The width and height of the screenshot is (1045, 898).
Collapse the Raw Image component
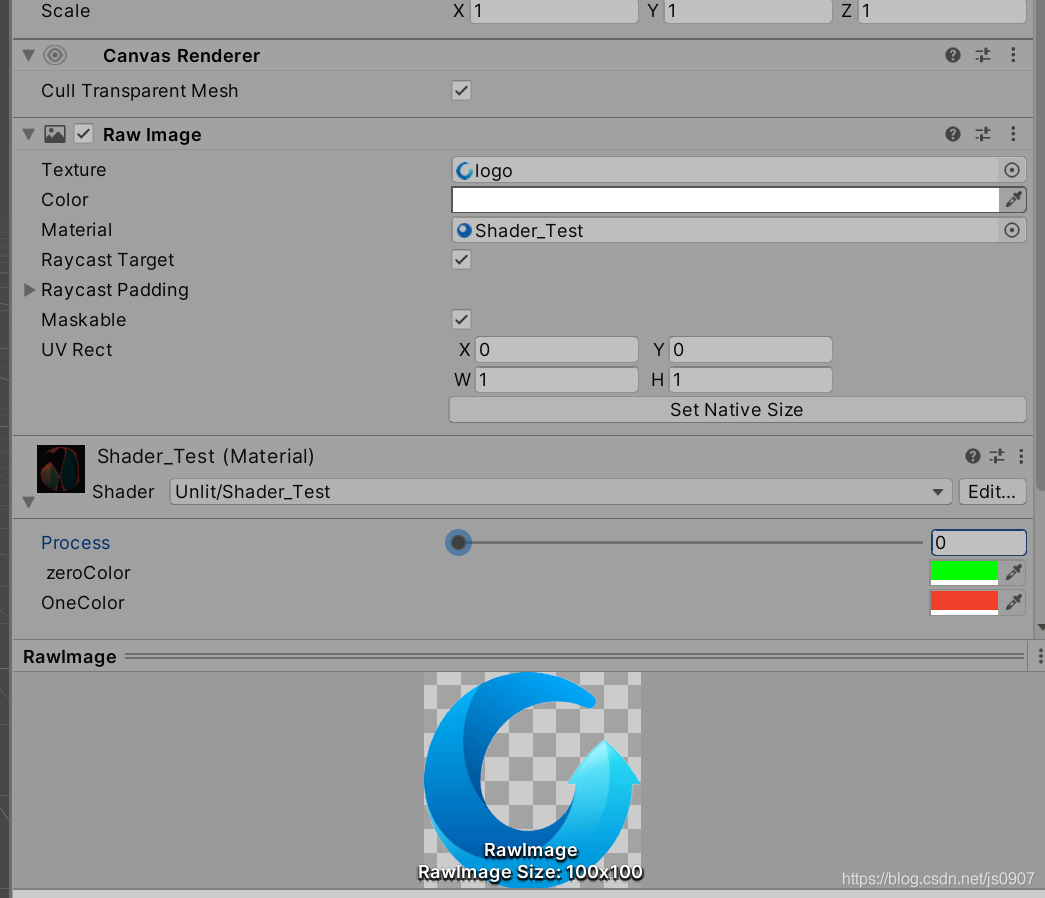pyautogui.click(x=28, y=134)
